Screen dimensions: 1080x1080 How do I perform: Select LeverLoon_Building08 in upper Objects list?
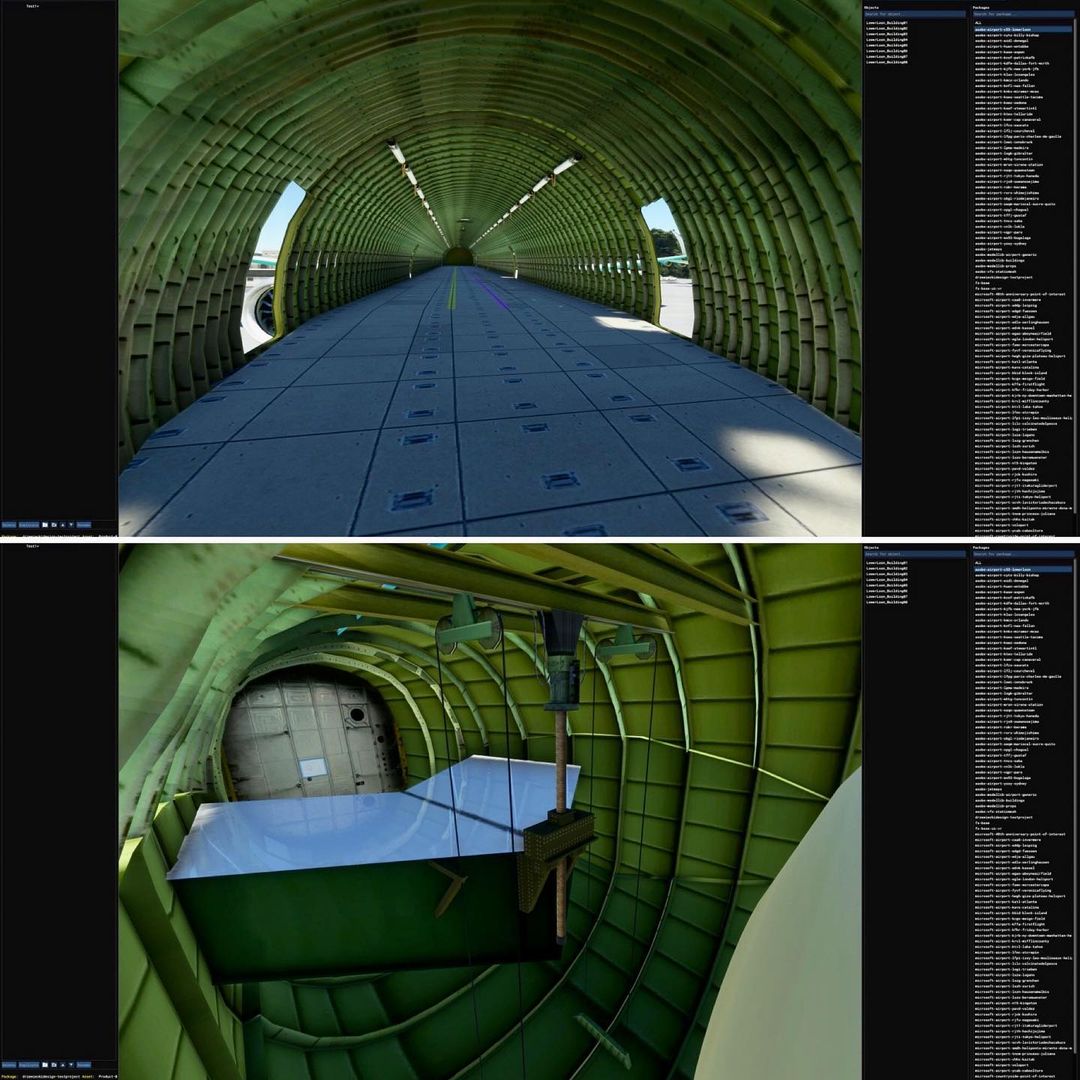(887, 62)
